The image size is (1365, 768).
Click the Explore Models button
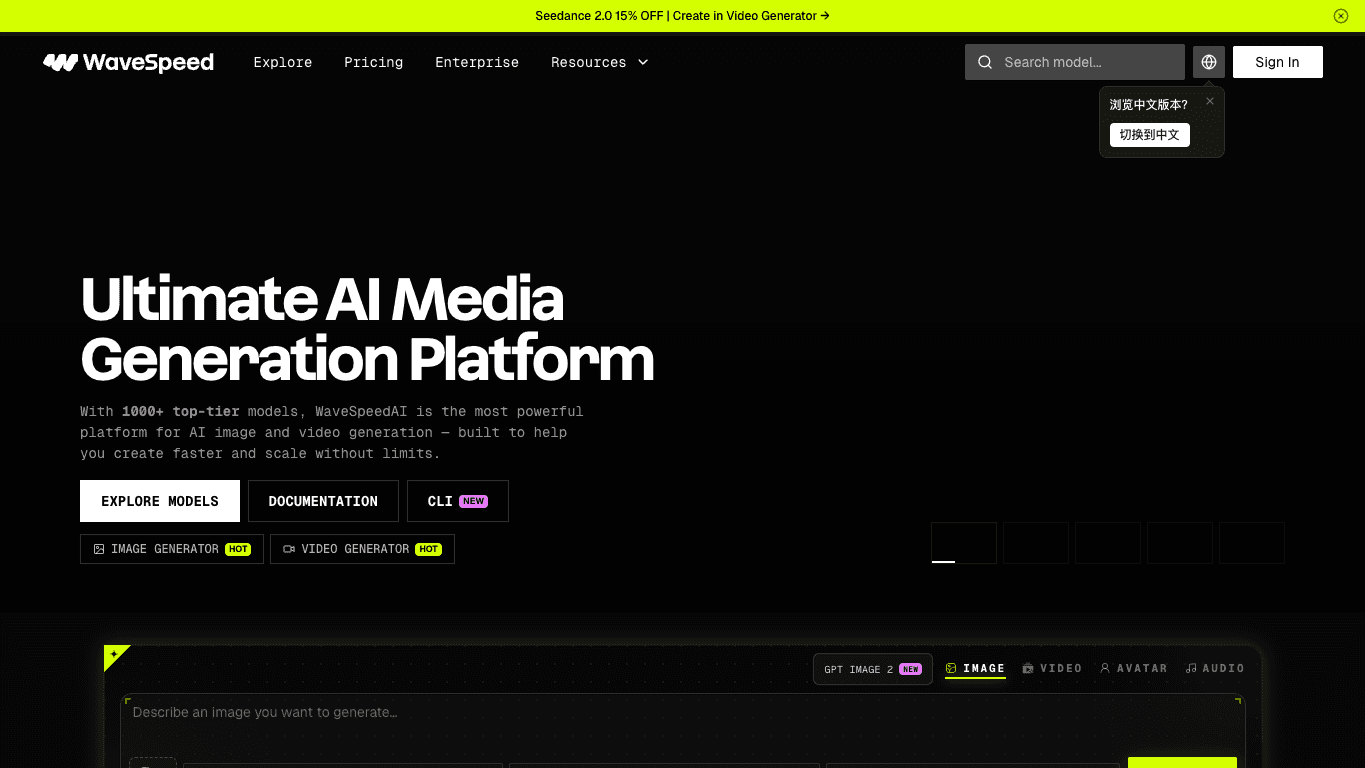pos(160,501)
